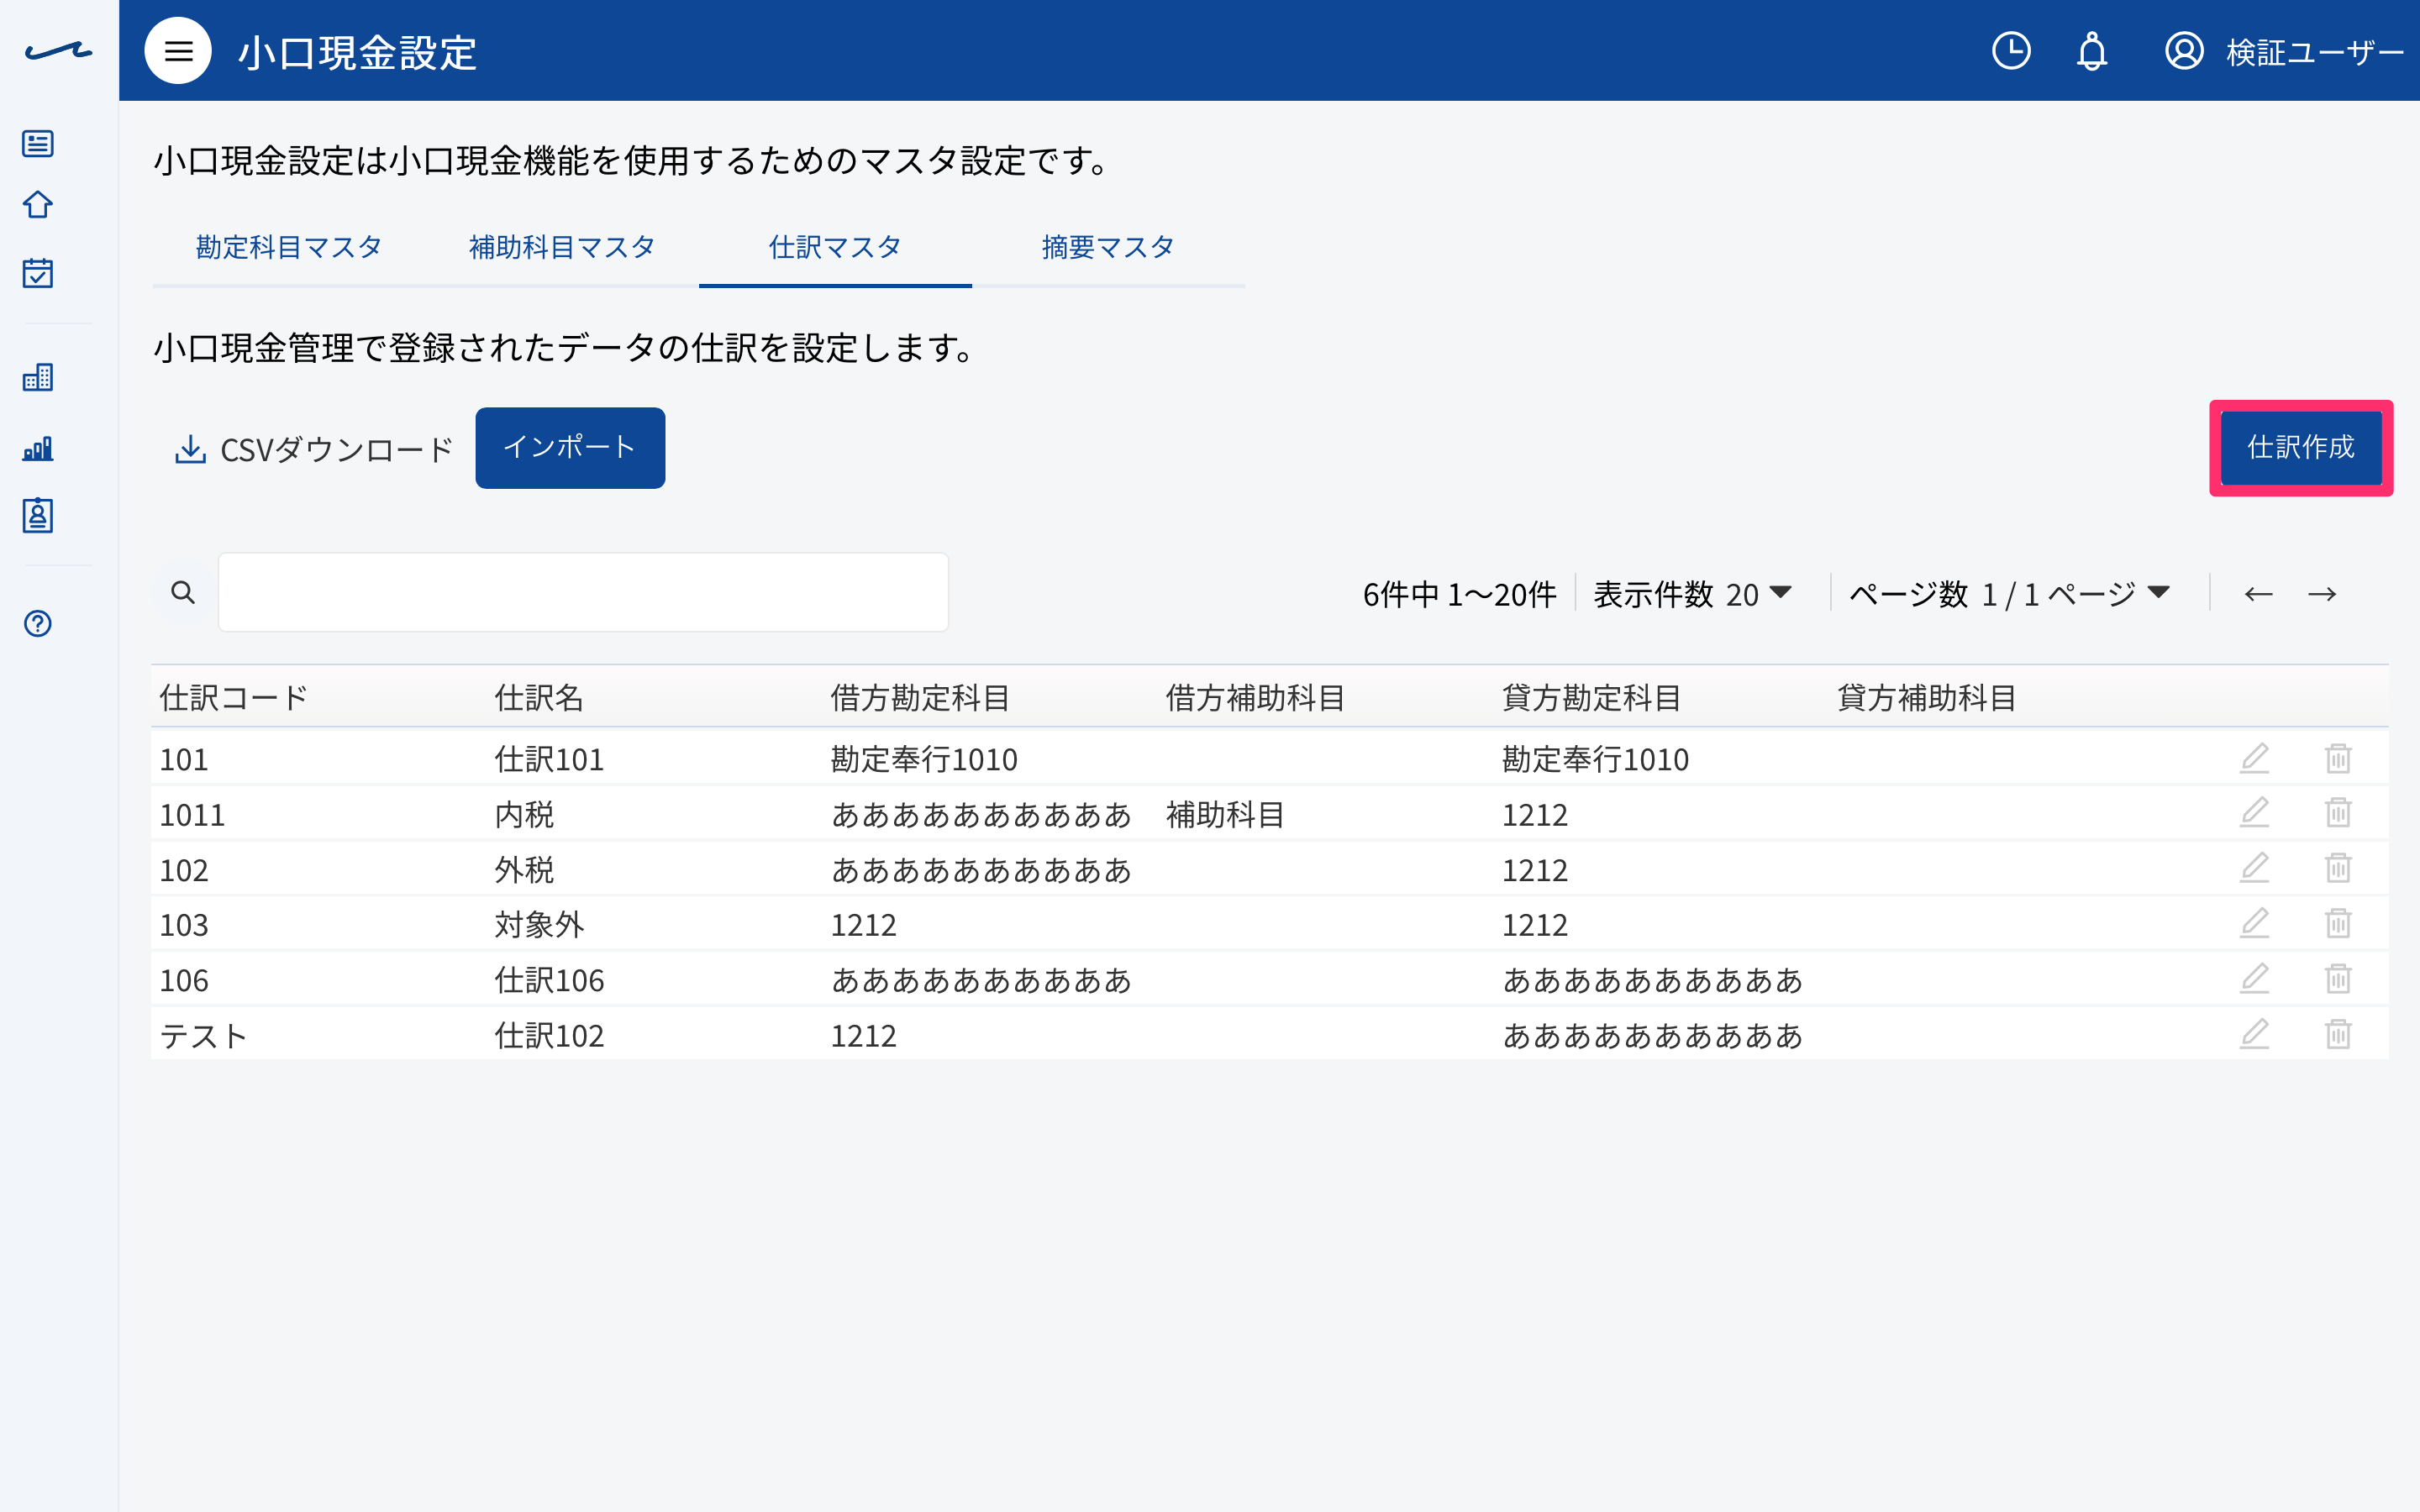The image size is (2420, 1512).
Task: Click the wave logo in sidebar
Action: [58, 50]
